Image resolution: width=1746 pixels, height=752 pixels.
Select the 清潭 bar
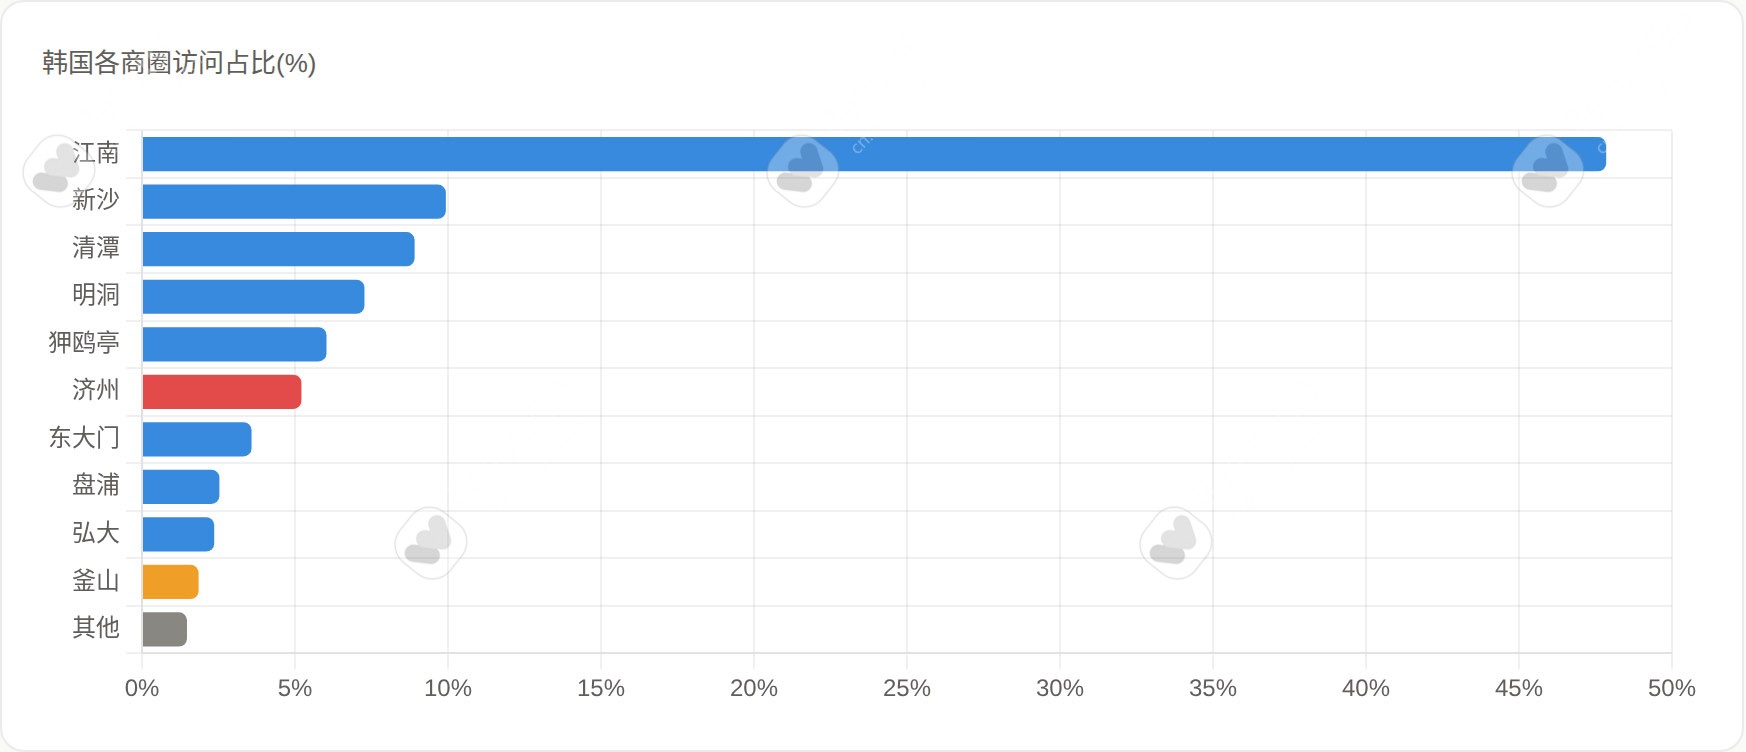tap(279, 249)
